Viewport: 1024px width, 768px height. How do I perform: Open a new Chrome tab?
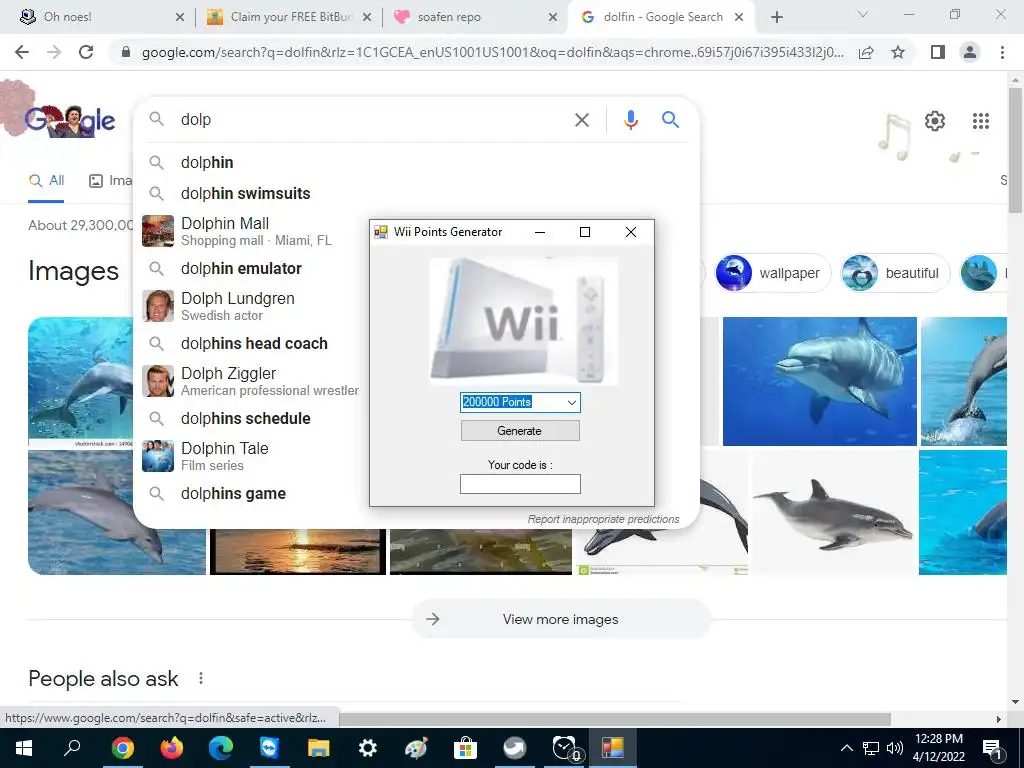[776, 17]
